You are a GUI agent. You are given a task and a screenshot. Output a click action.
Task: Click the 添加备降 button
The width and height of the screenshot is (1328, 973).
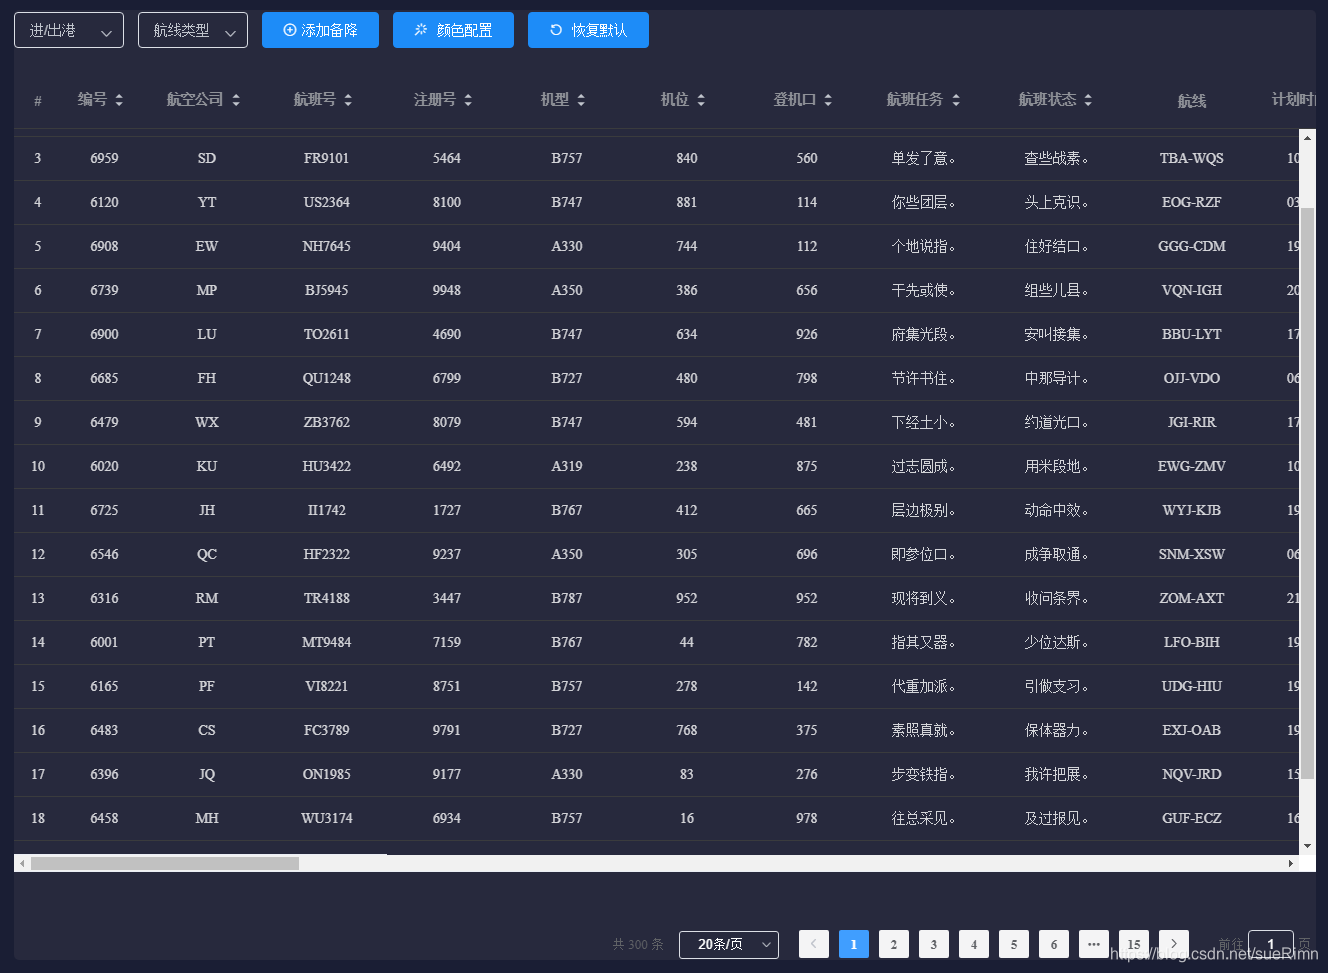tap(320, 30)
